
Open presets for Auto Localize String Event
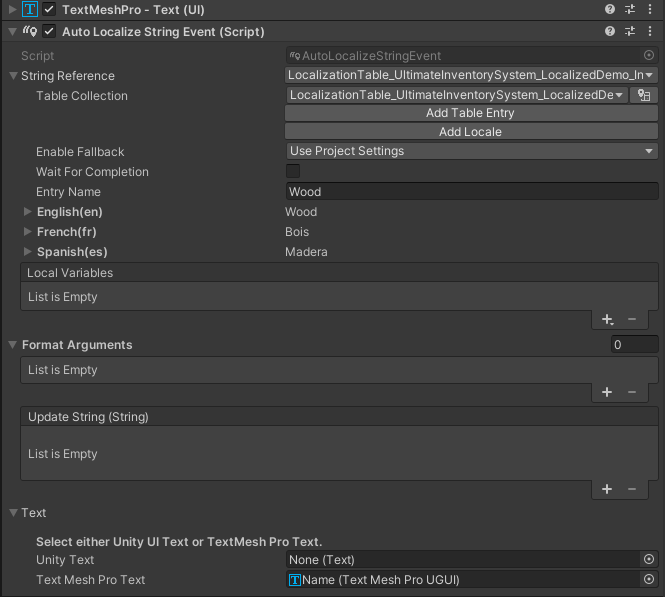630,31
